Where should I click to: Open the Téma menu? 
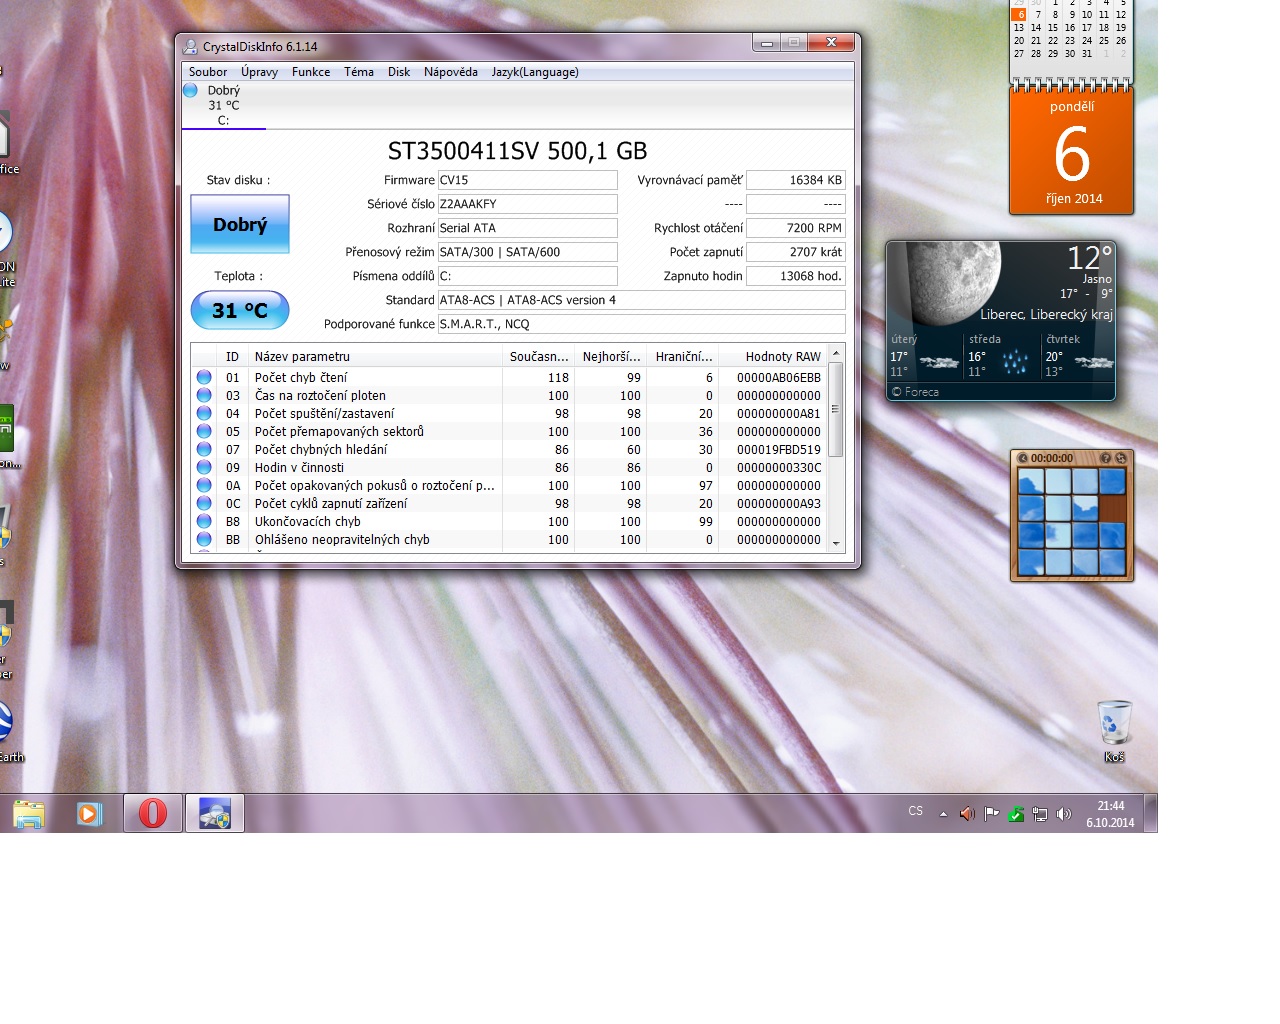(359, 72)
